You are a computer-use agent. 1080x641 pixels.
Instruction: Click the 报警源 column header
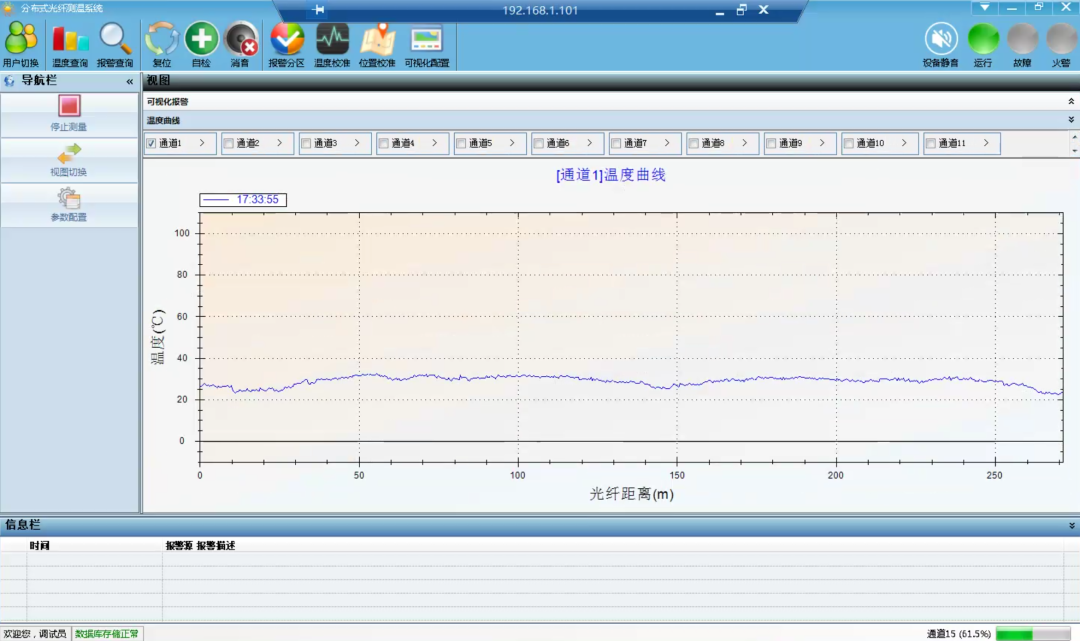click(179, 545)
